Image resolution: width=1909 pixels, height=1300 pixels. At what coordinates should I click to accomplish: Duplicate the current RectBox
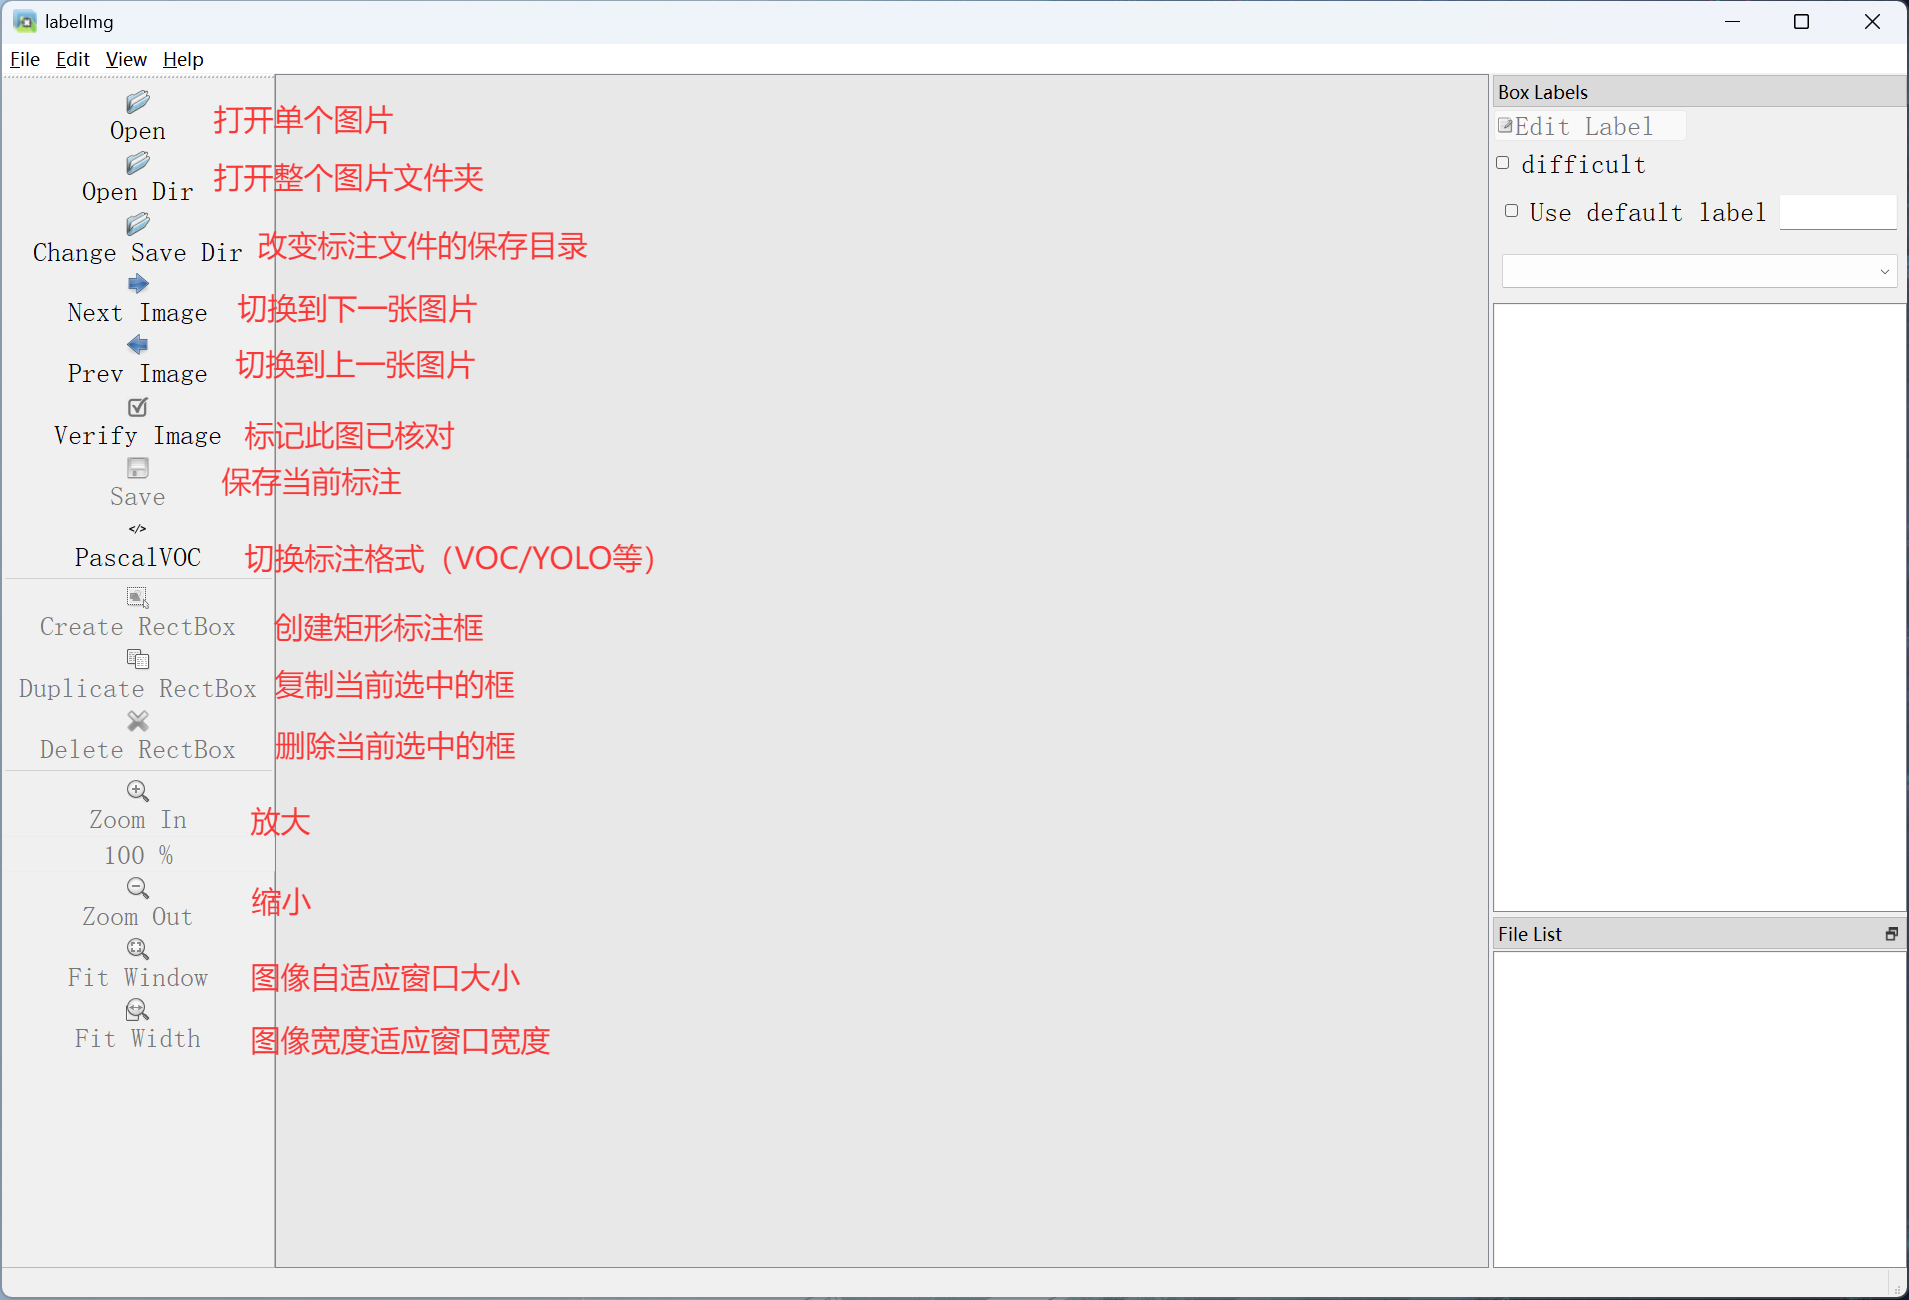pyautogui.click(x=137, y=674)
